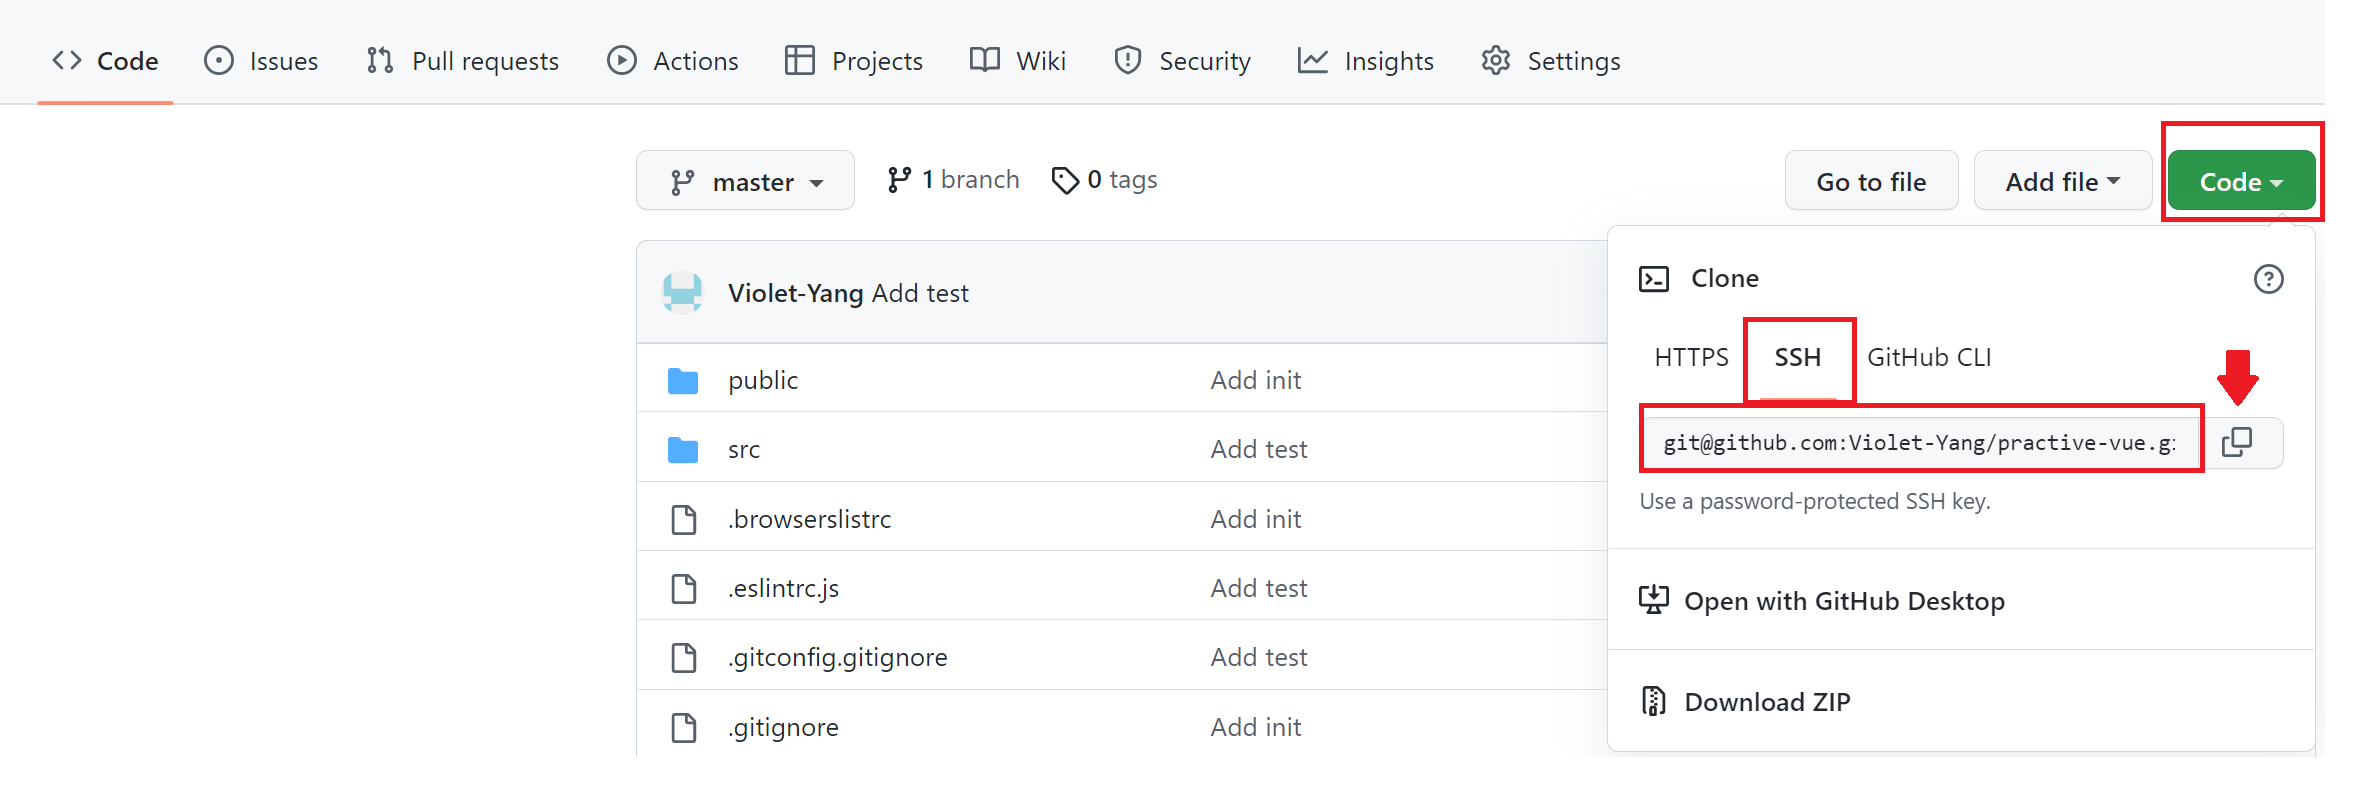Click the Violet-Yang avatar image
Viewport: 2355px width, 793px height.
pyautogui.click(x=683, y=293)
